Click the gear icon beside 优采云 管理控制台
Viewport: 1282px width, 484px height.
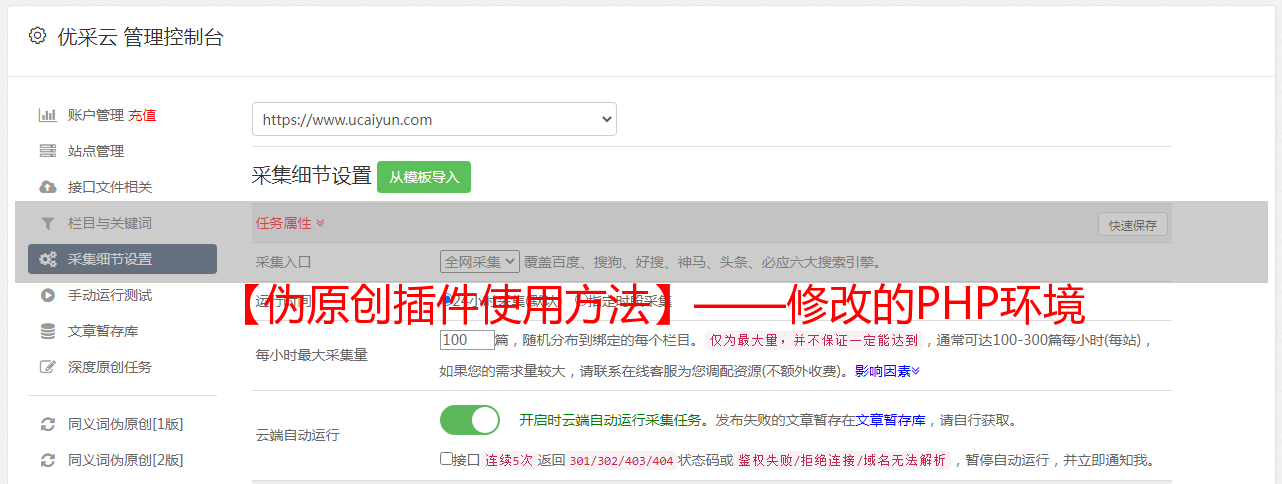(x=37, y=36)
